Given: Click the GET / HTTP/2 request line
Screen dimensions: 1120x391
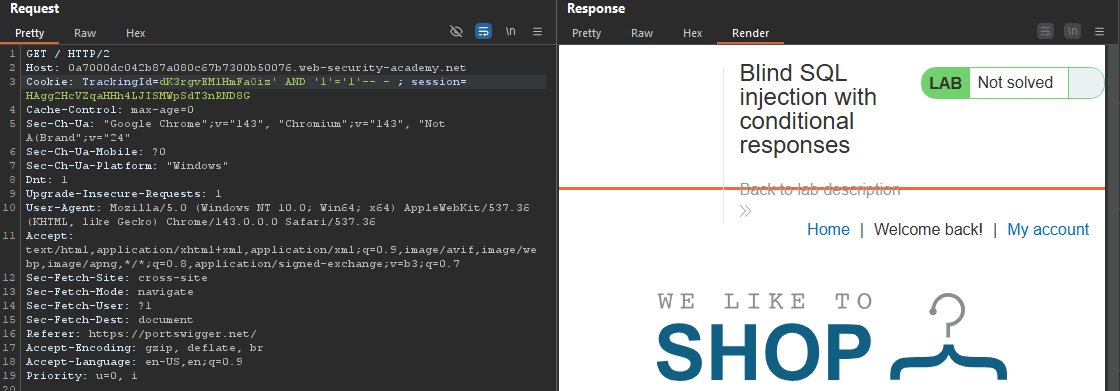Looking at the screenshot, I should pyautogui.click(x=67, y=54).
